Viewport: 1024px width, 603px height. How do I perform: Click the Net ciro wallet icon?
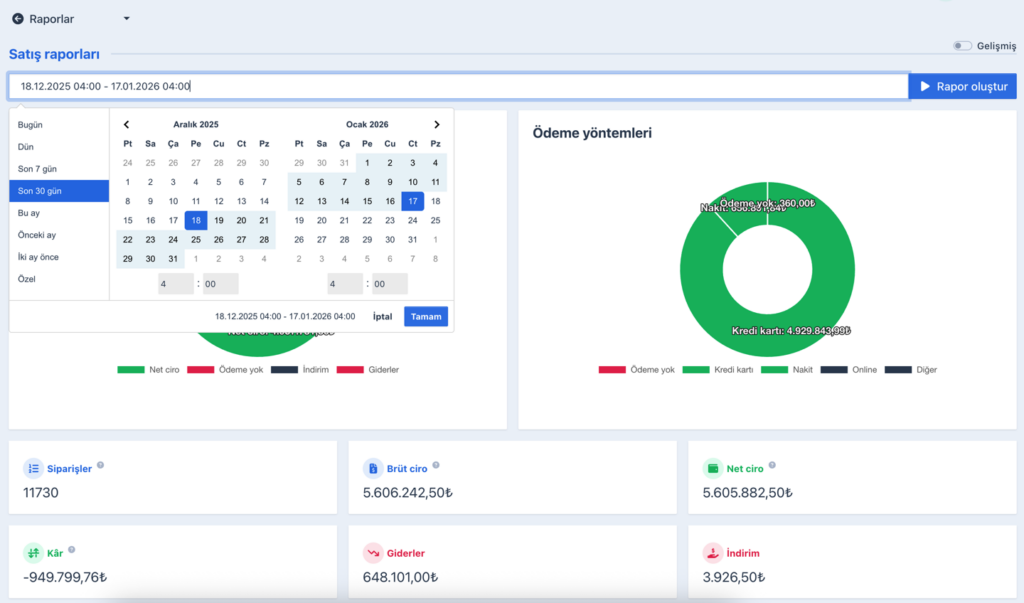[713, 467]
